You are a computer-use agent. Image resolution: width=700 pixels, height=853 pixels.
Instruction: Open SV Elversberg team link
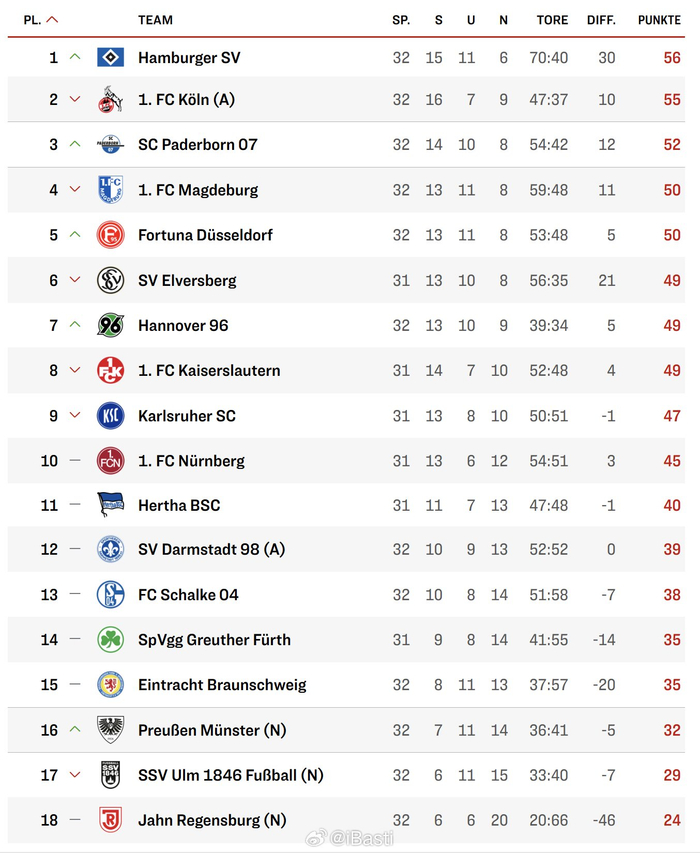[x=187, y=280]
